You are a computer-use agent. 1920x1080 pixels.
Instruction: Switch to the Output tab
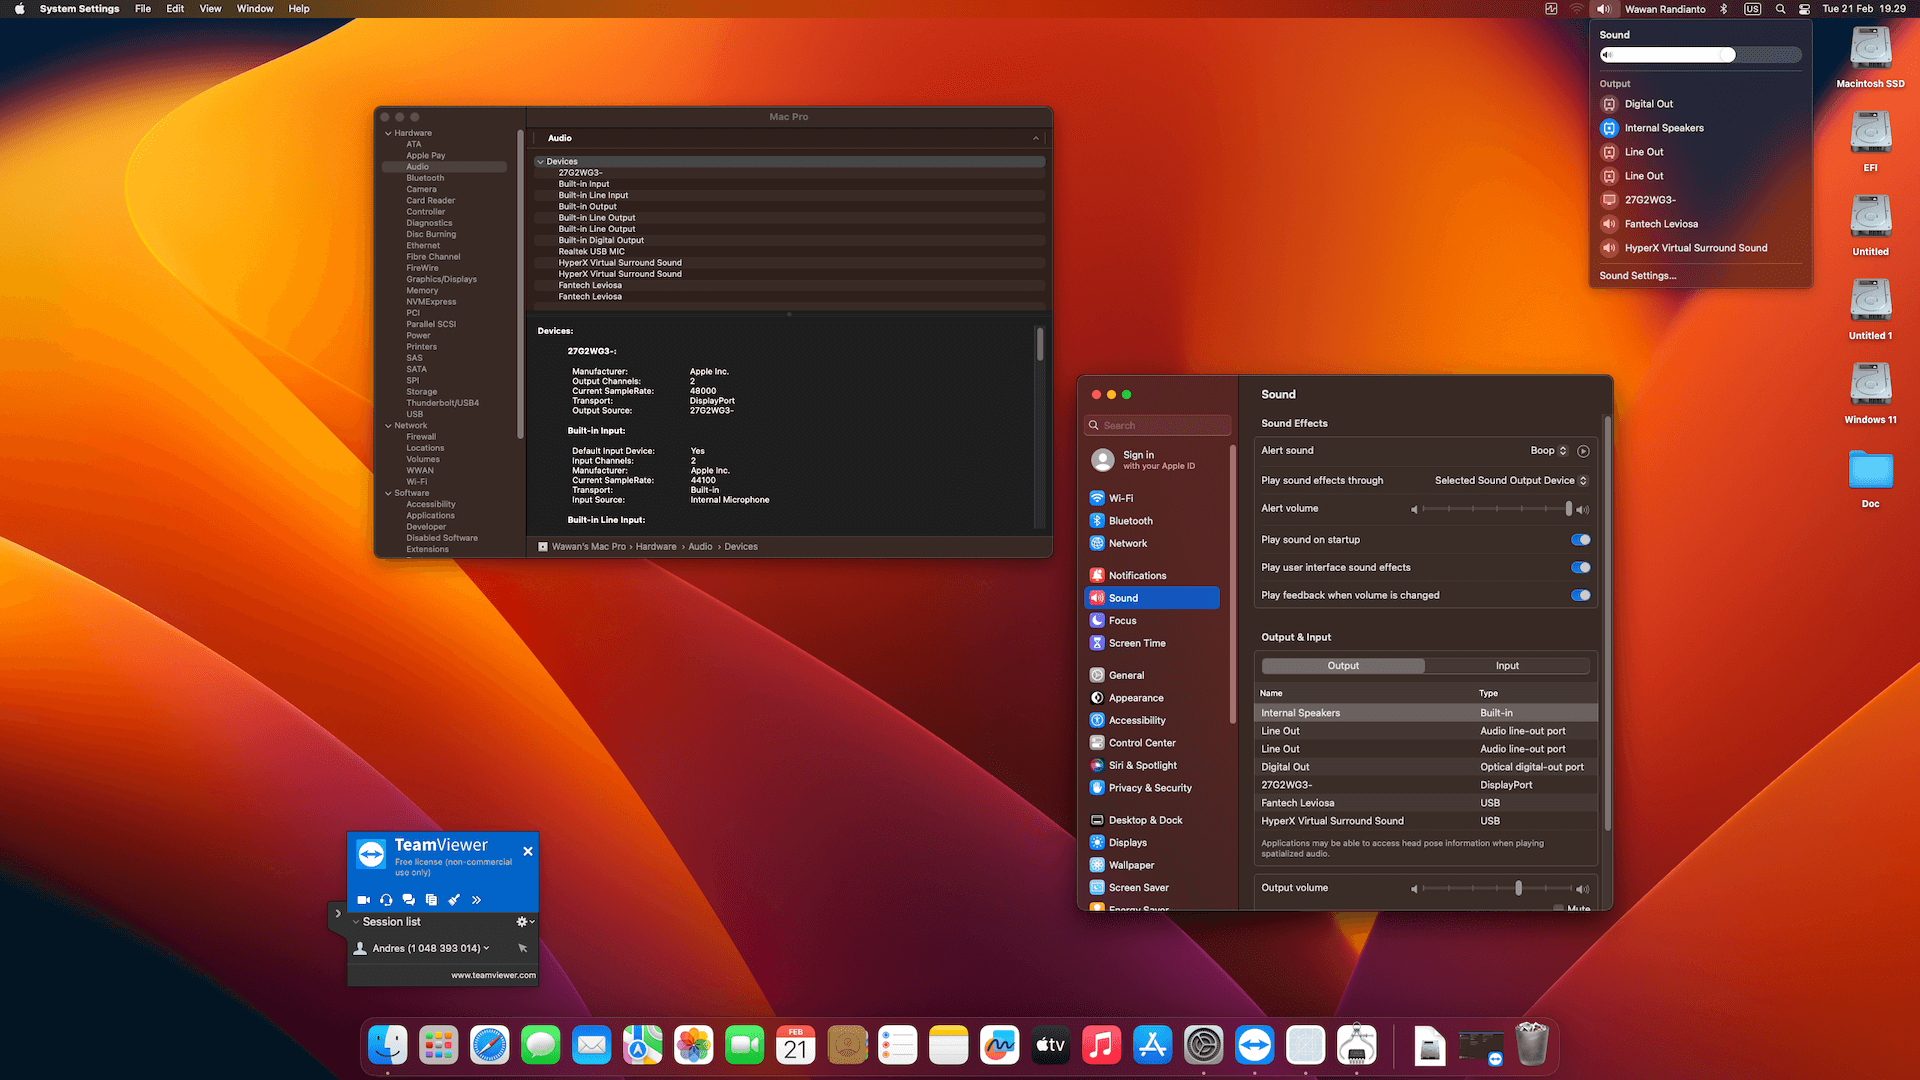(1343, 666)
